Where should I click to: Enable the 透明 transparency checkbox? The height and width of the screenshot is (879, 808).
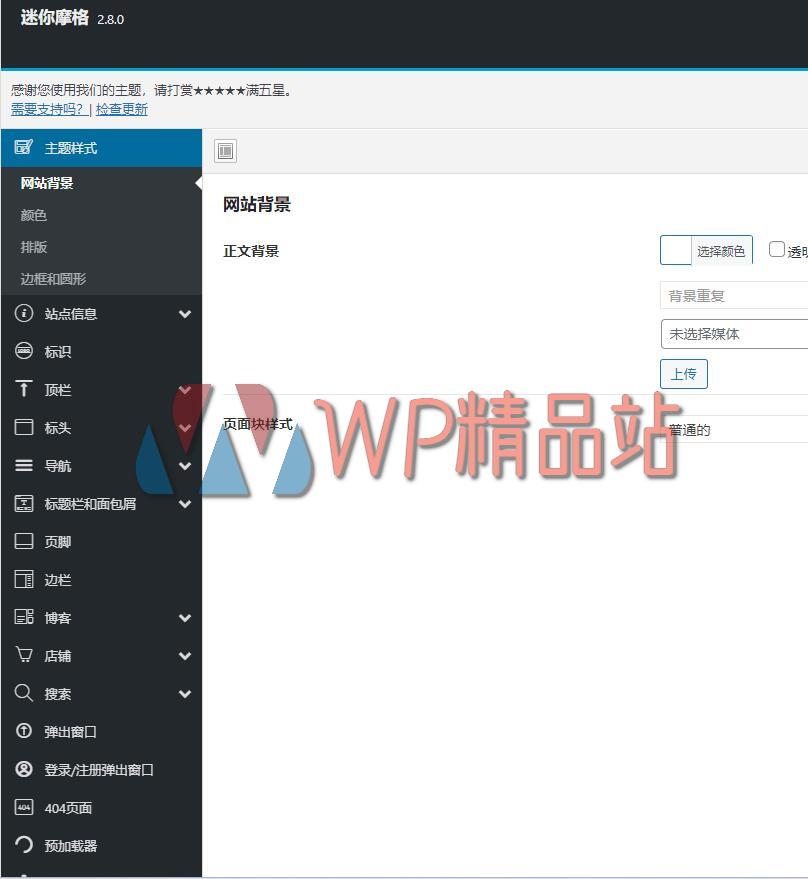(776, 248)
